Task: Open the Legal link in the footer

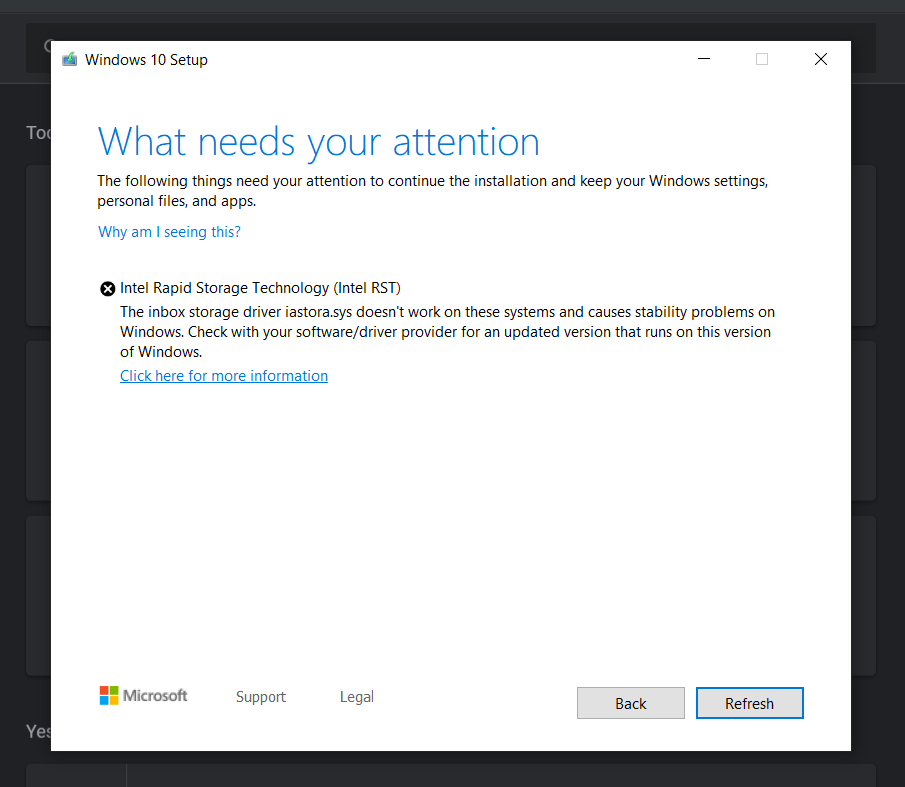Action: point(356,697)
